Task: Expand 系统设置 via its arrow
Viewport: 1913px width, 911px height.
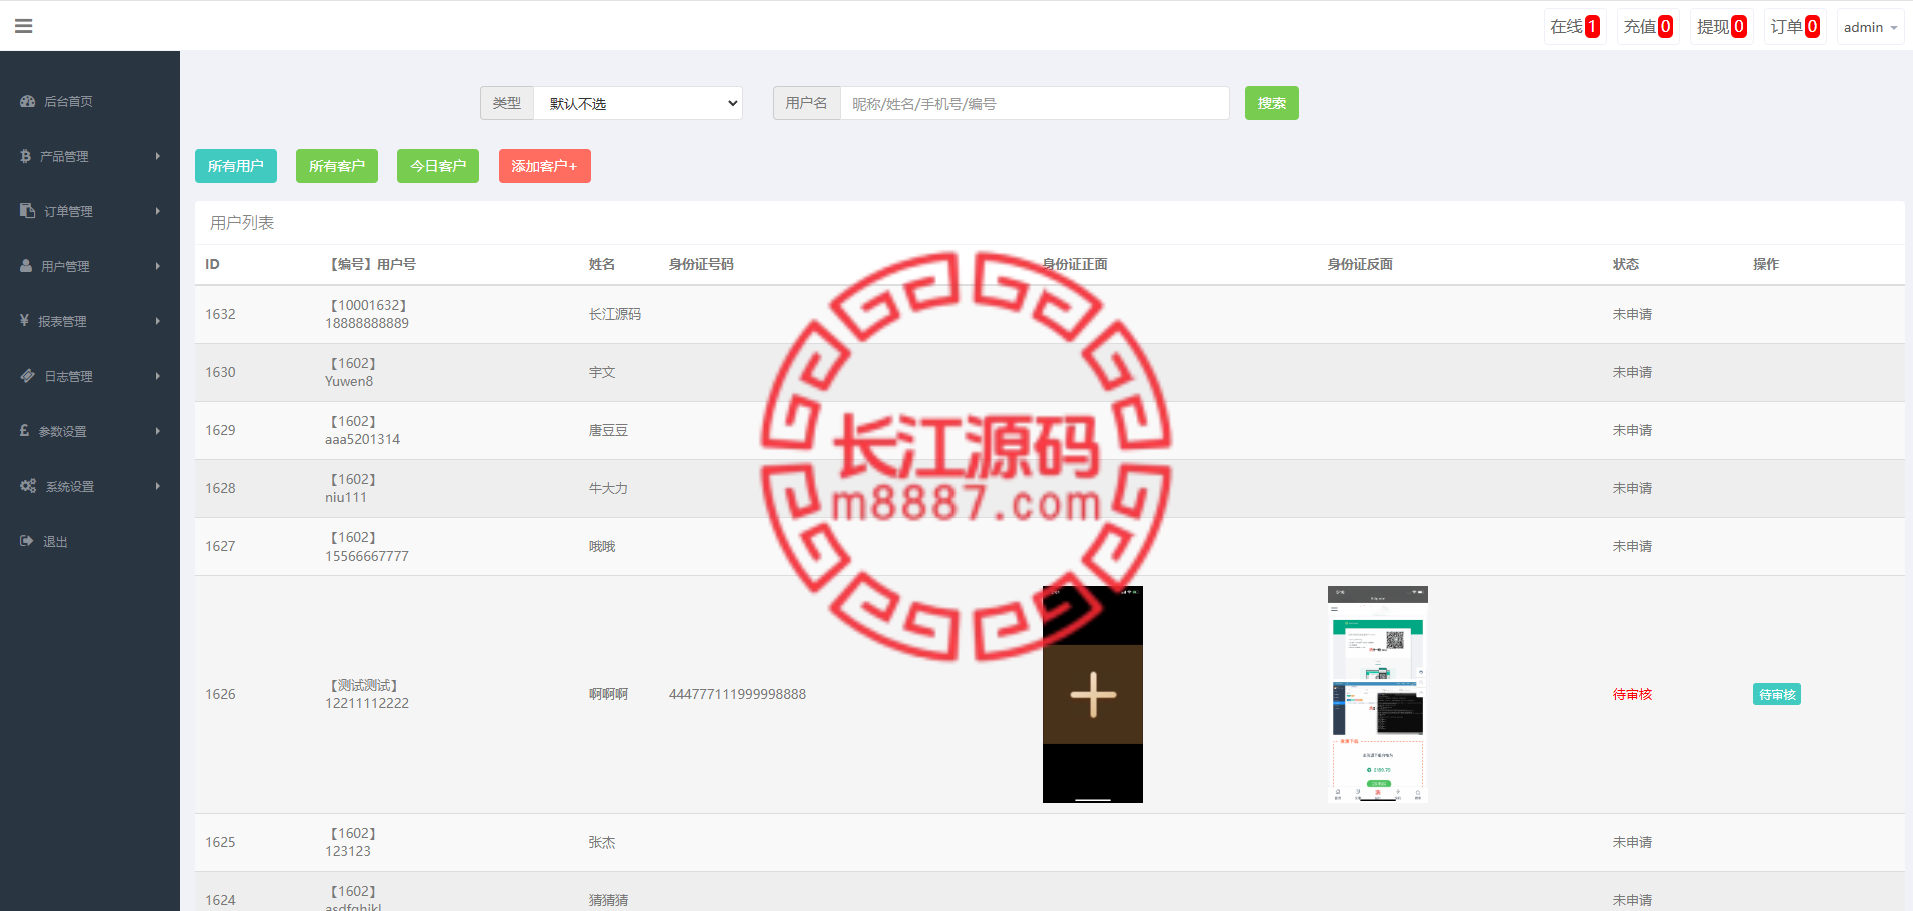Action: [158, 486]
